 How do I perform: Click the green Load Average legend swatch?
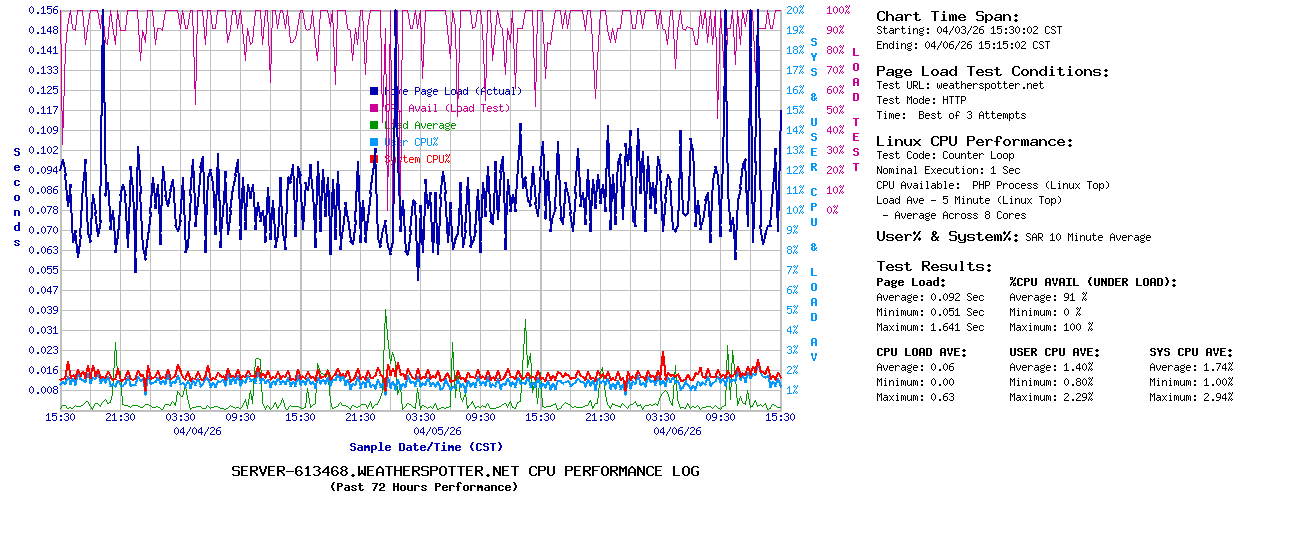(374, 125)
